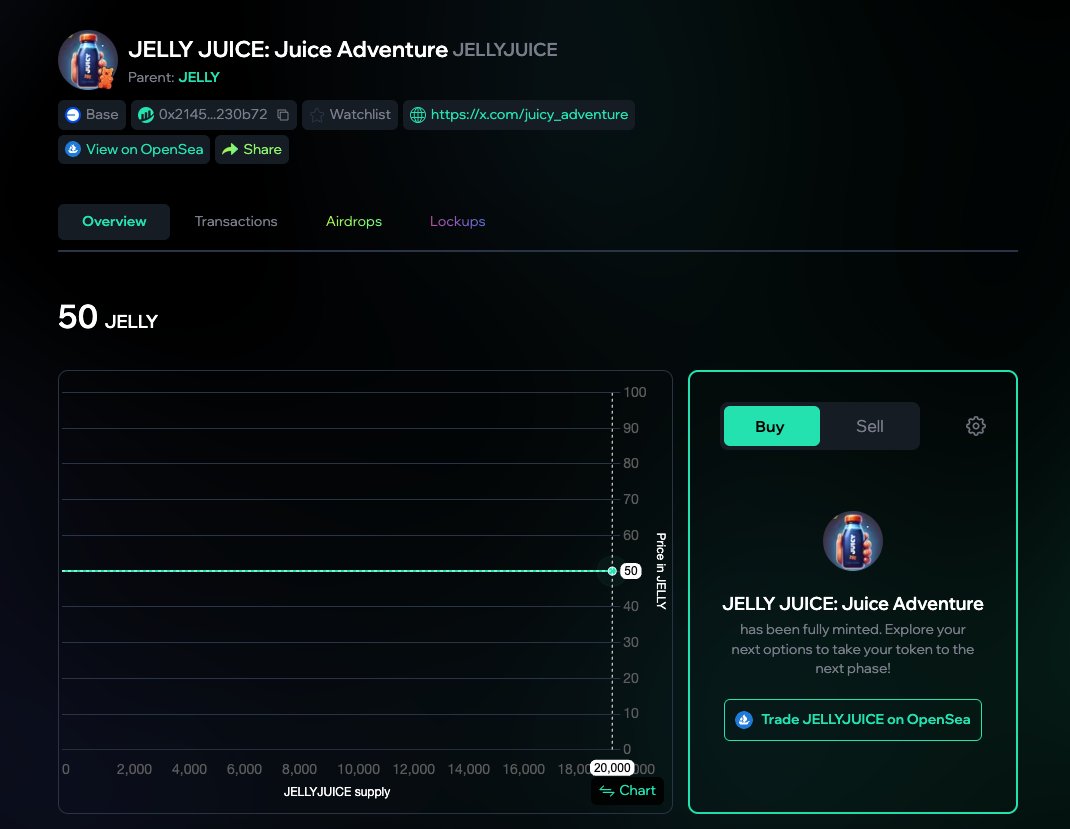Select the Overview tab
Image resolution: width=1070 pixels, height=829 pixels.
(x=114, y=221)
